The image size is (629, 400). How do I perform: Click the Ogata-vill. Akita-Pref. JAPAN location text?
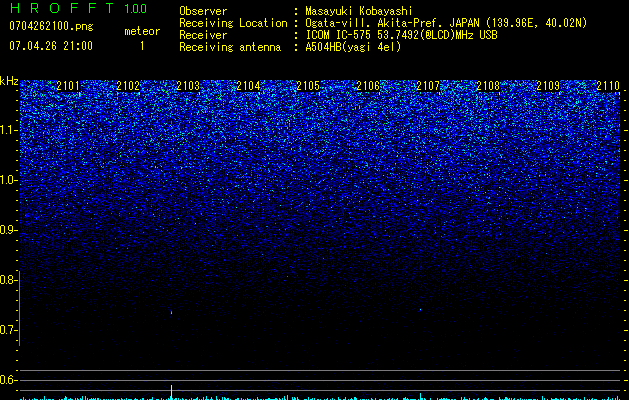click(446, 23)
